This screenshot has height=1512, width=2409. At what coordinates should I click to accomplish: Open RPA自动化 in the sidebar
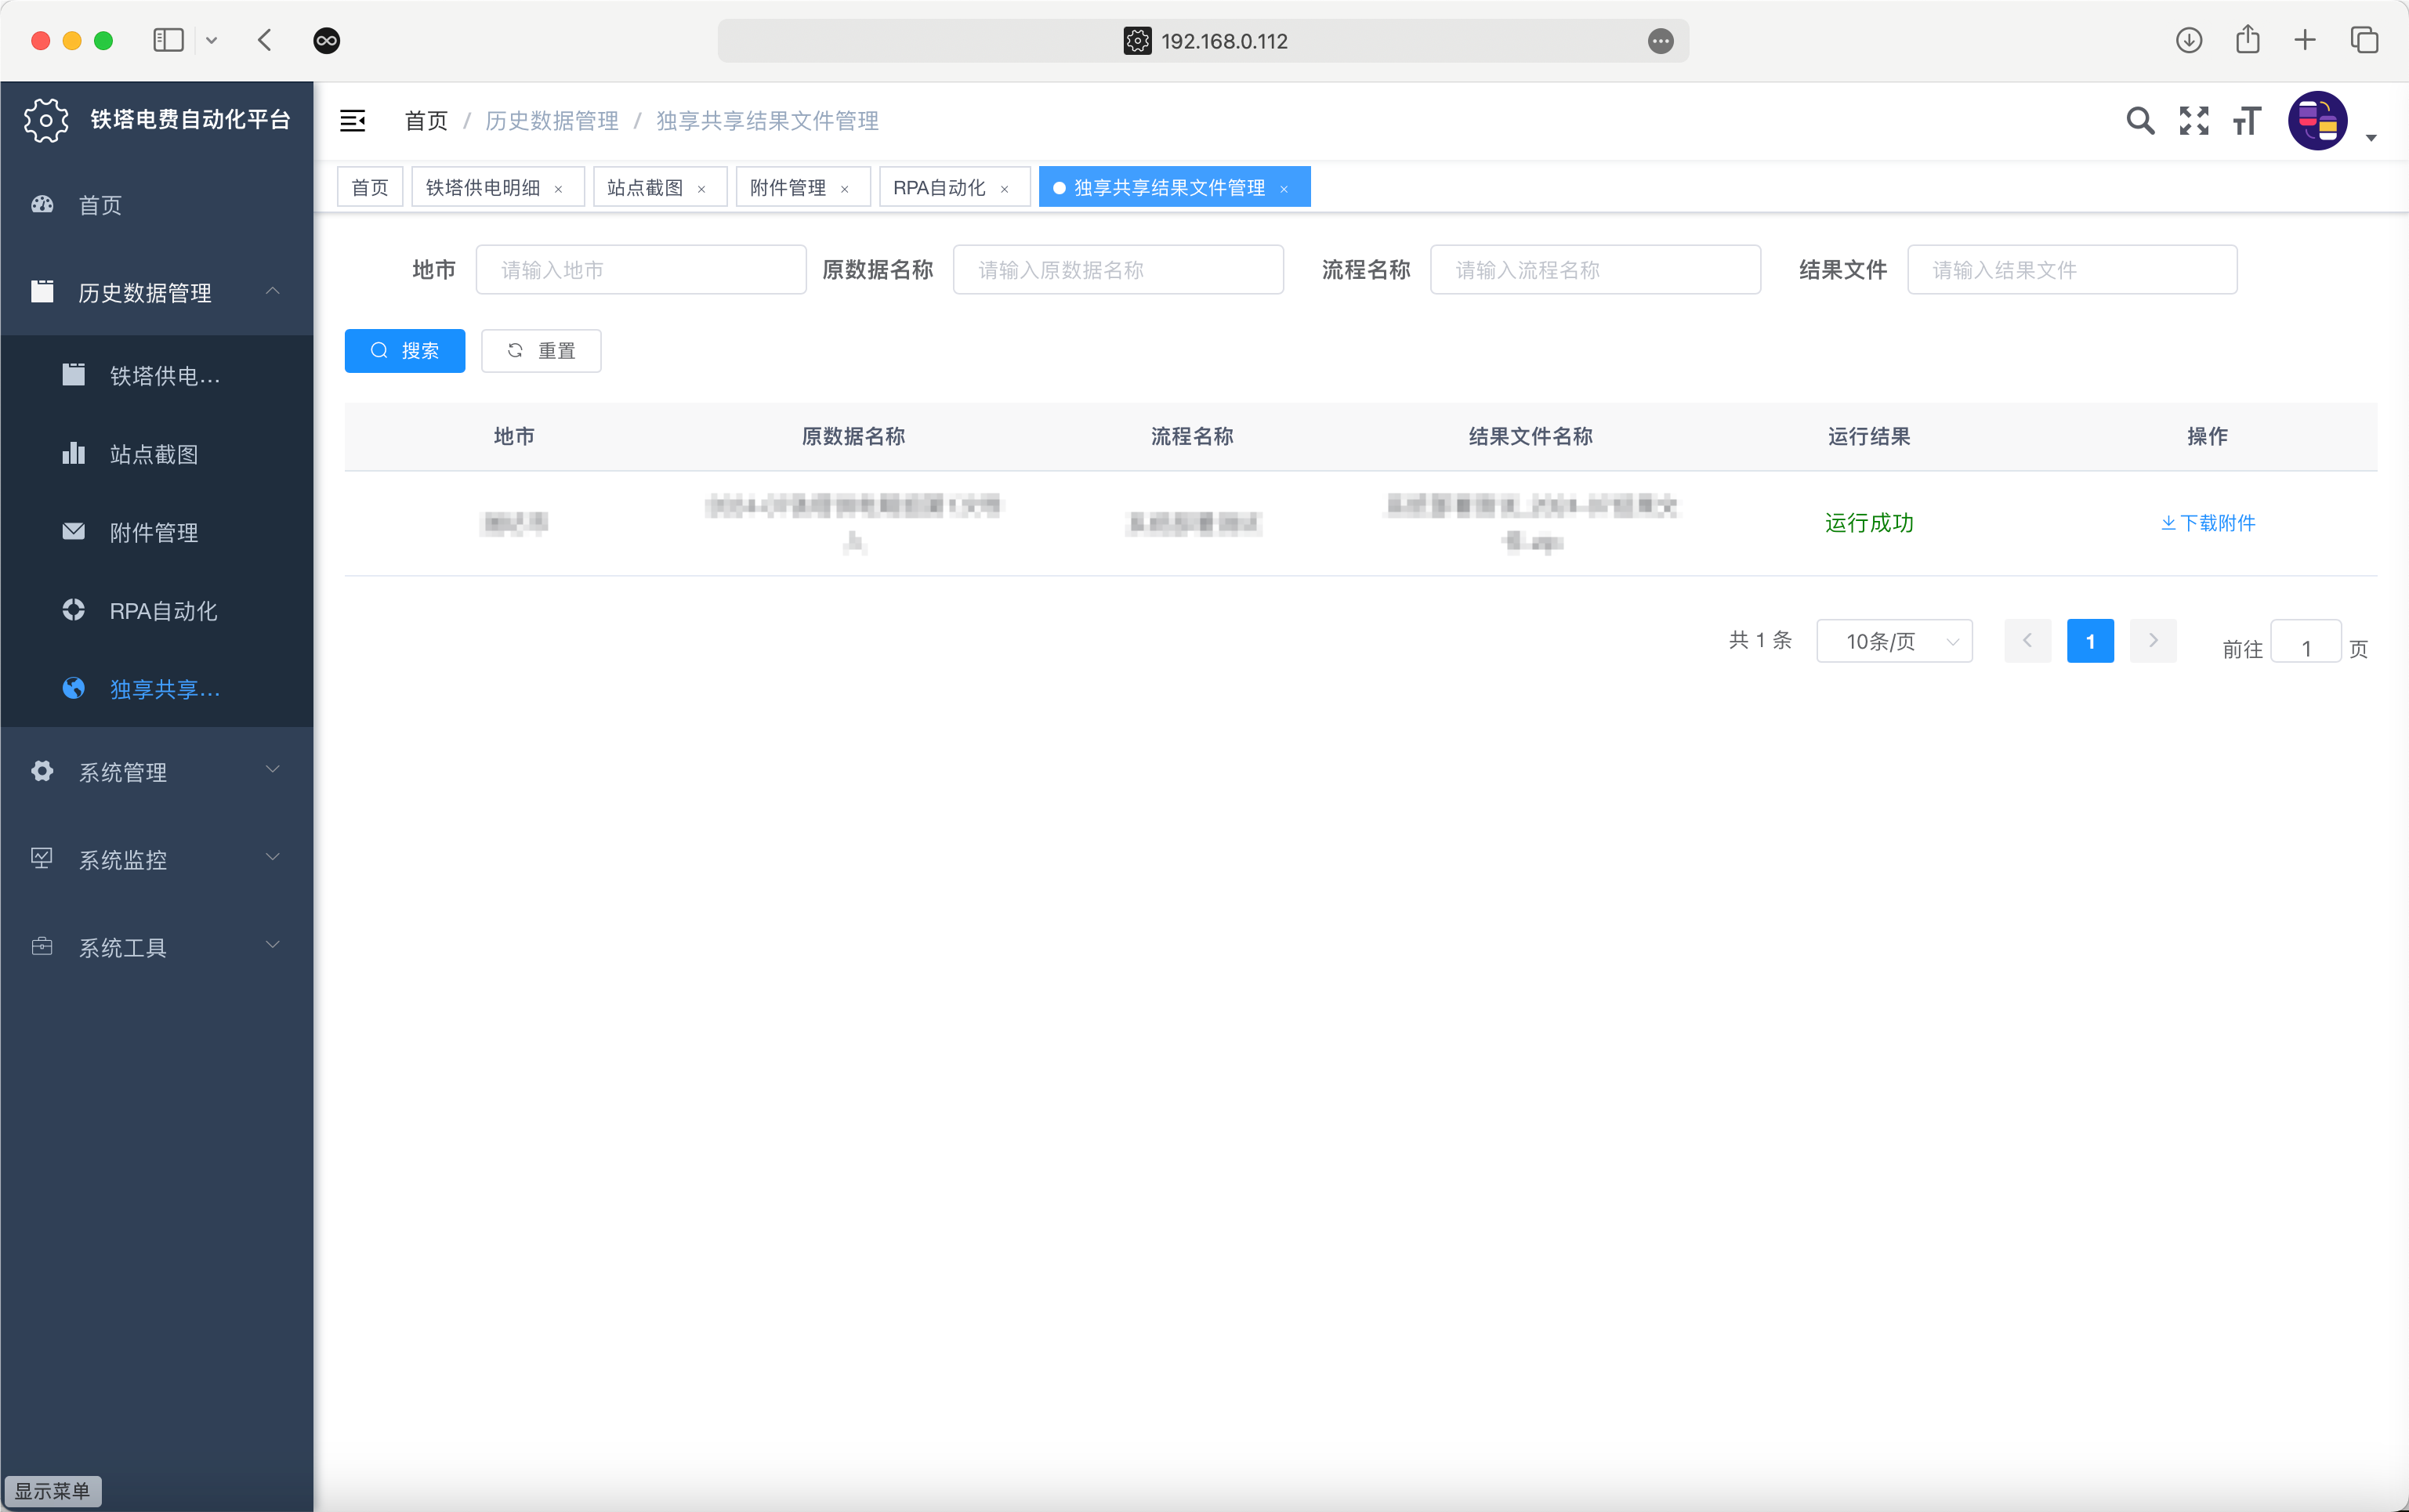pos(163,610)
